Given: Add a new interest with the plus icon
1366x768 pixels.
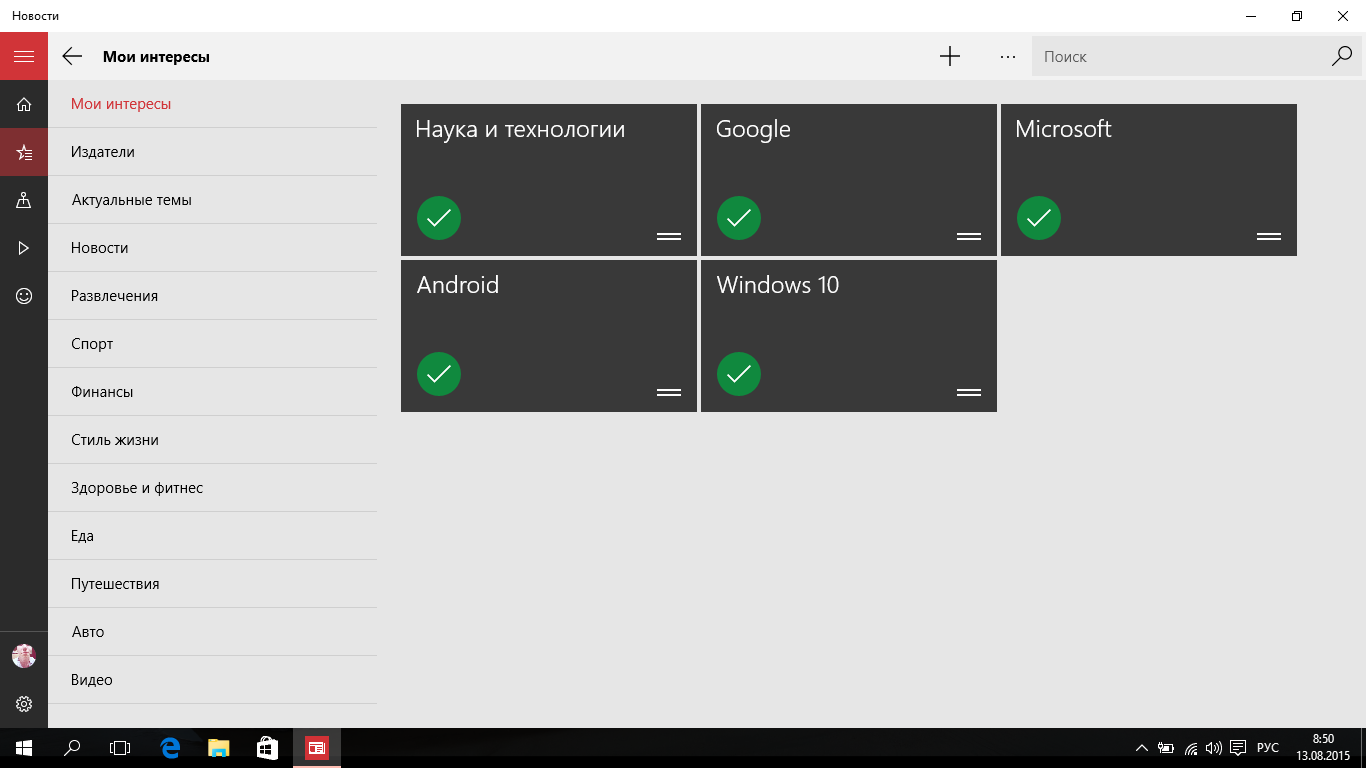Looking at the screenshot, I should pos(950,56).
